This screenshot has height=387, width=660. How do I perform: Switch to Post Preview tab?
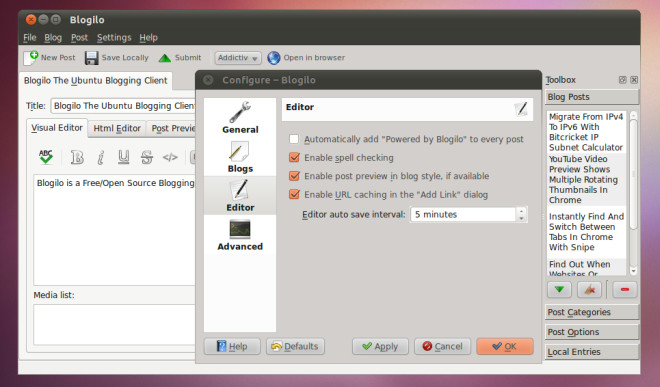click(x=172, y=128)
